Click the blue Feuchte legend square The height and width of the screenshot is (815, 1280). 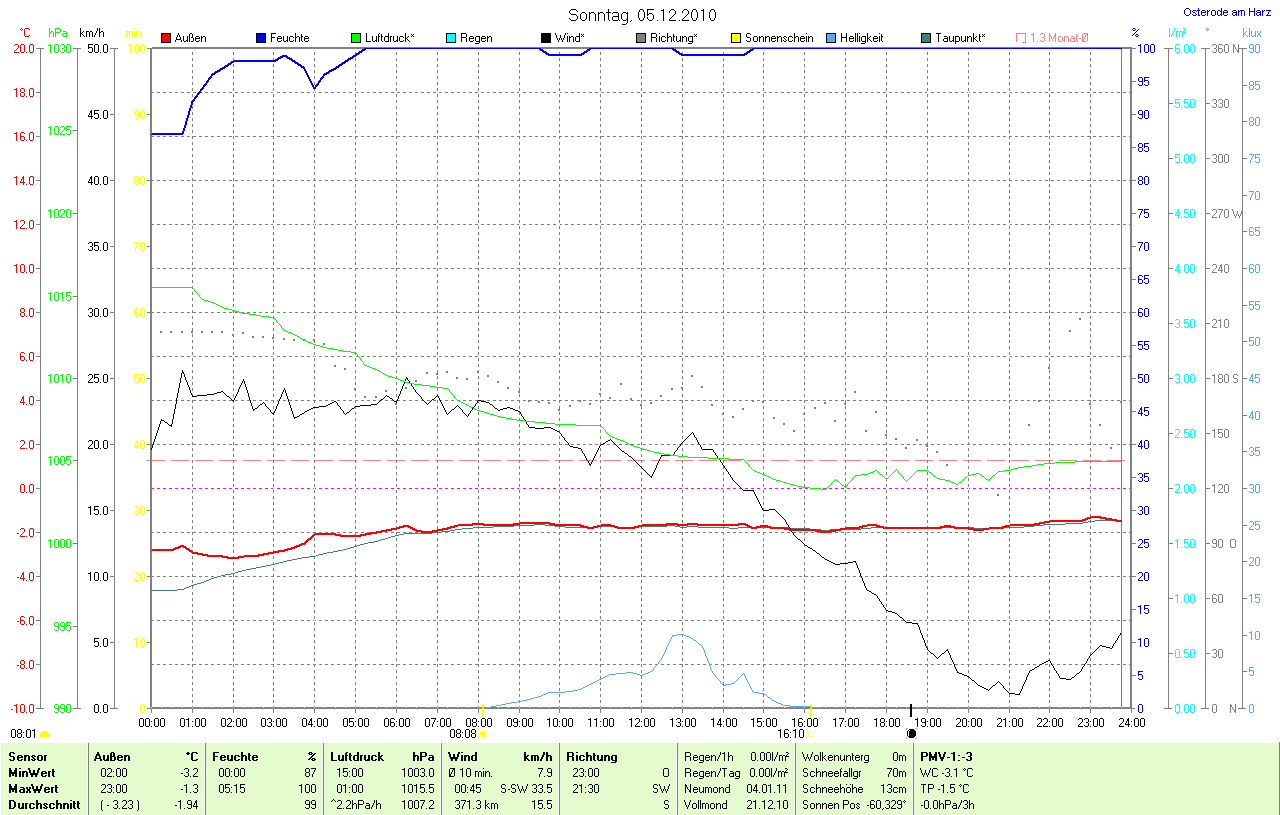click(261, 38)
